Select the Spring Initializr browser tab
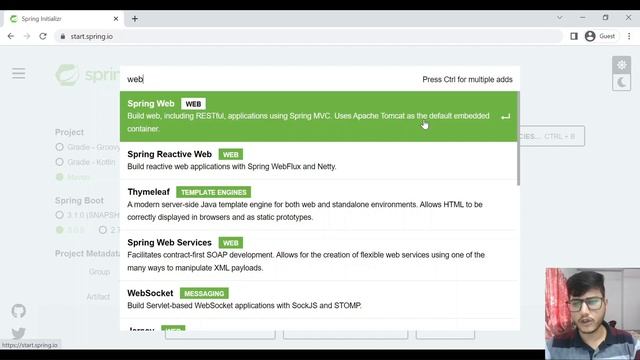 (63, 19)
